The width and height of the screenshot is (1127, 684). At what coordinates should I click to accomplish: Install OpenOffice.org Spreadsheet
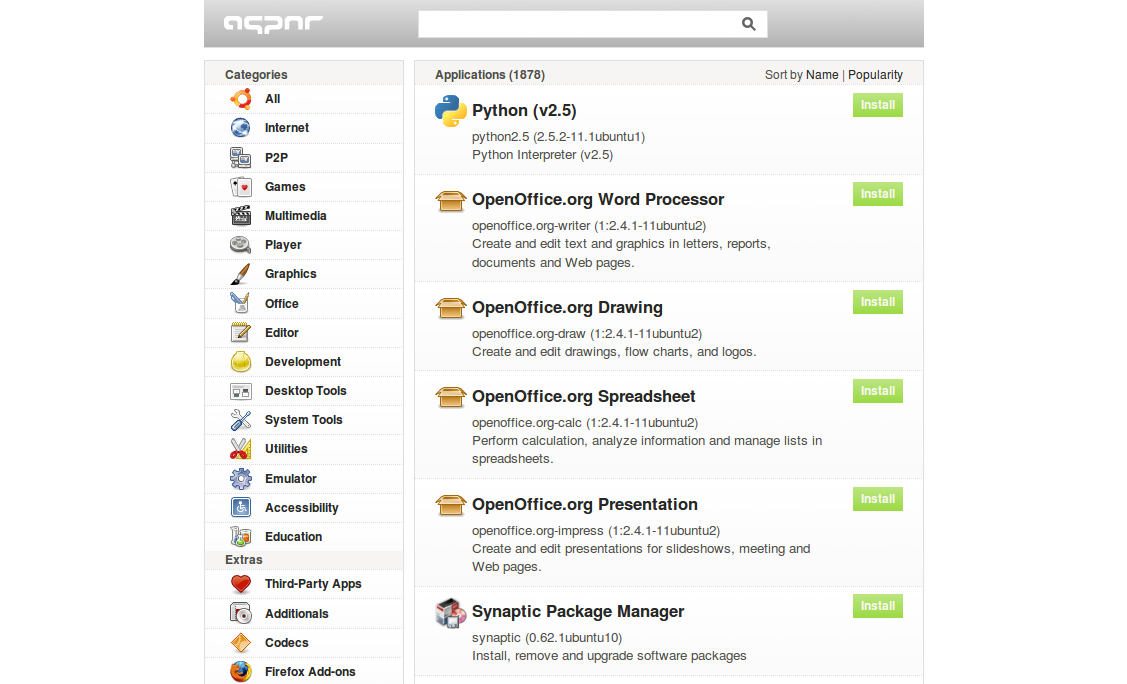pyautogui.click(x=878, y=391)
